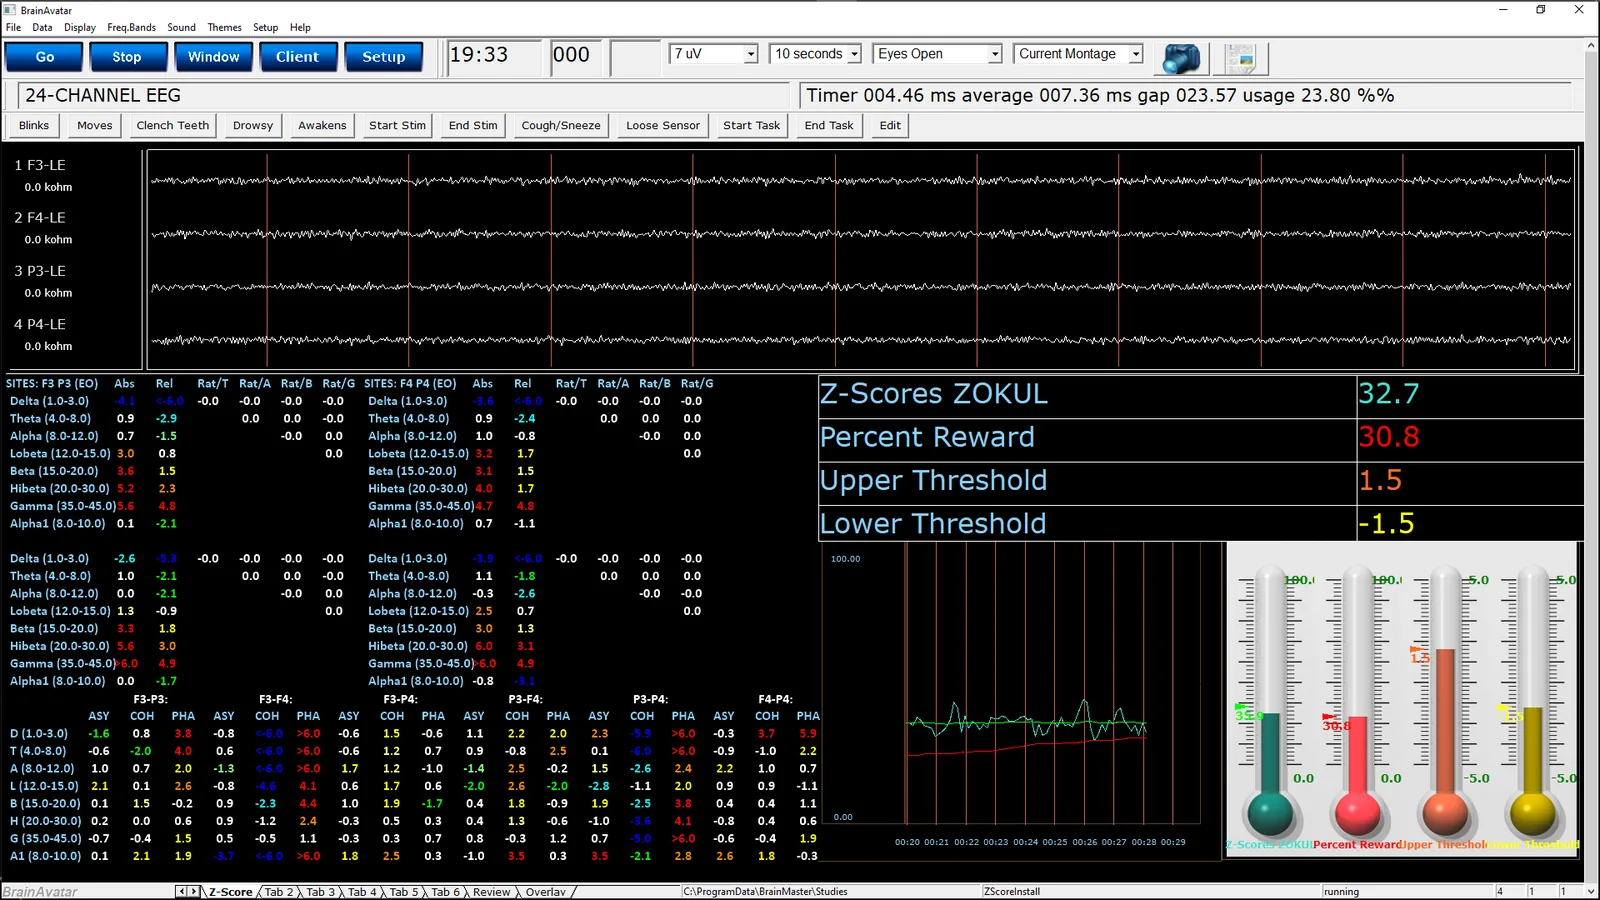This screenshot has height=900, width=1600.
Task: Open the report document icon
Action: point(1240,58)
